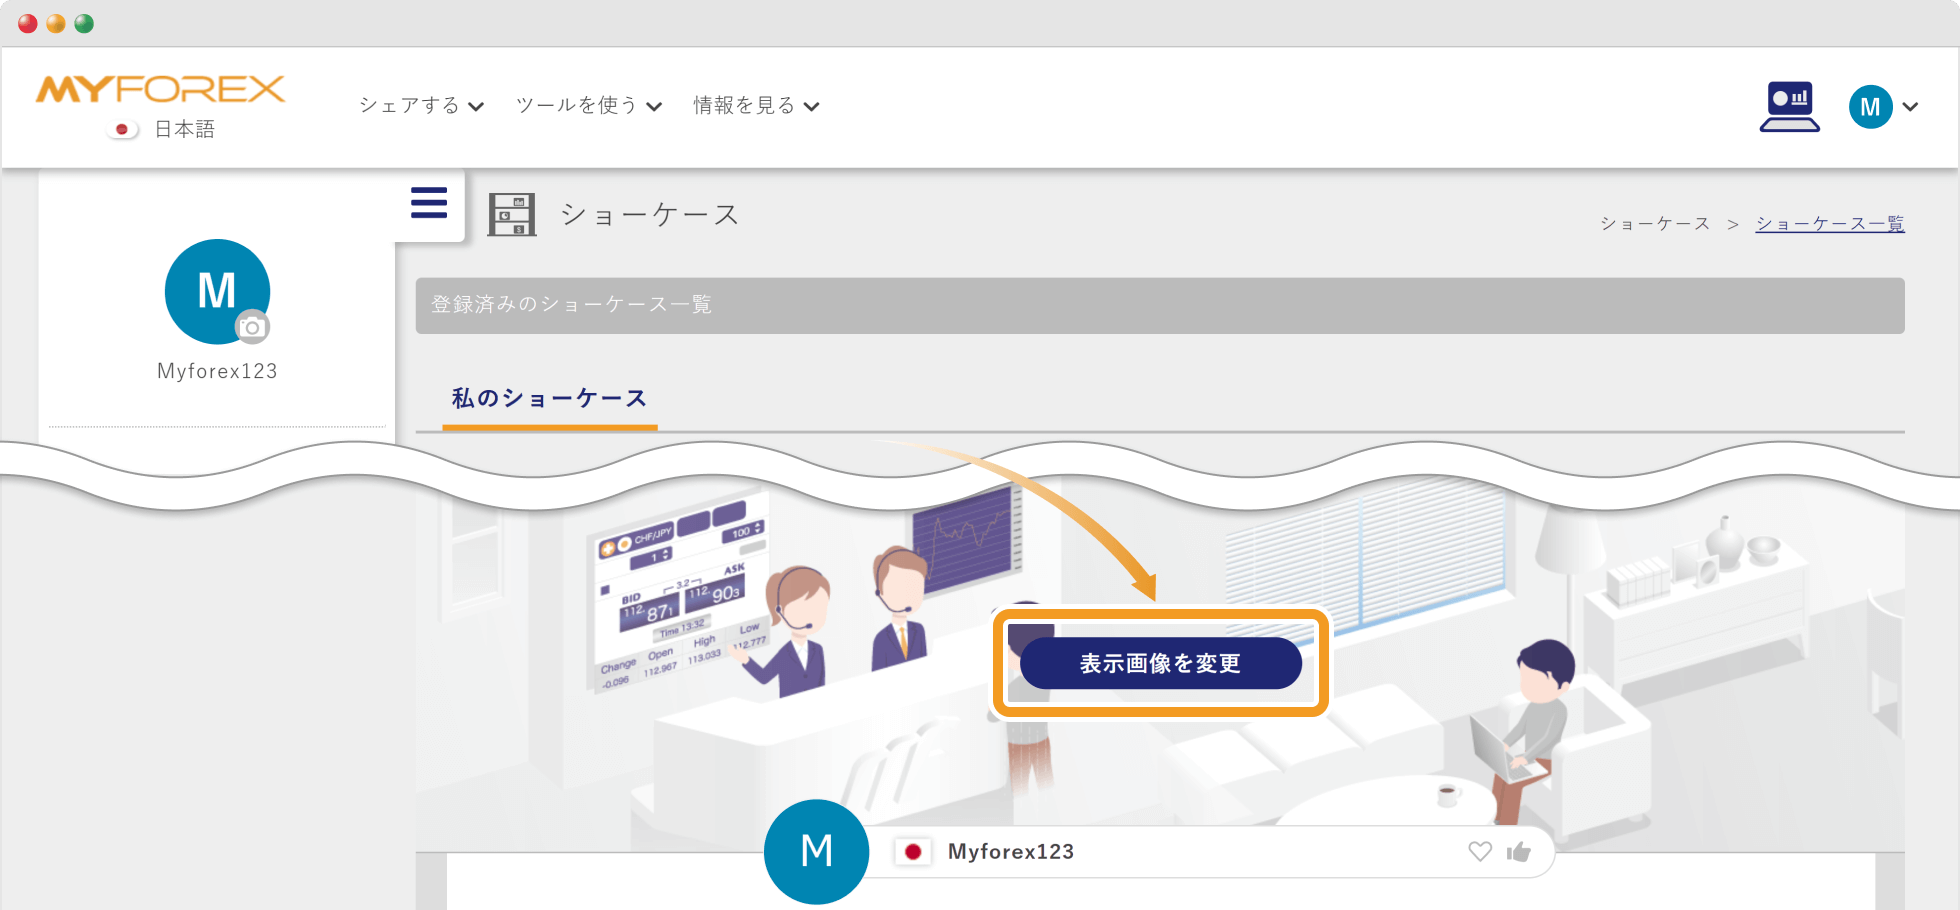Click the 表示画像を変更 button
The width and height of the screenshot is (1960, 910).
(x=1160, y=662)
